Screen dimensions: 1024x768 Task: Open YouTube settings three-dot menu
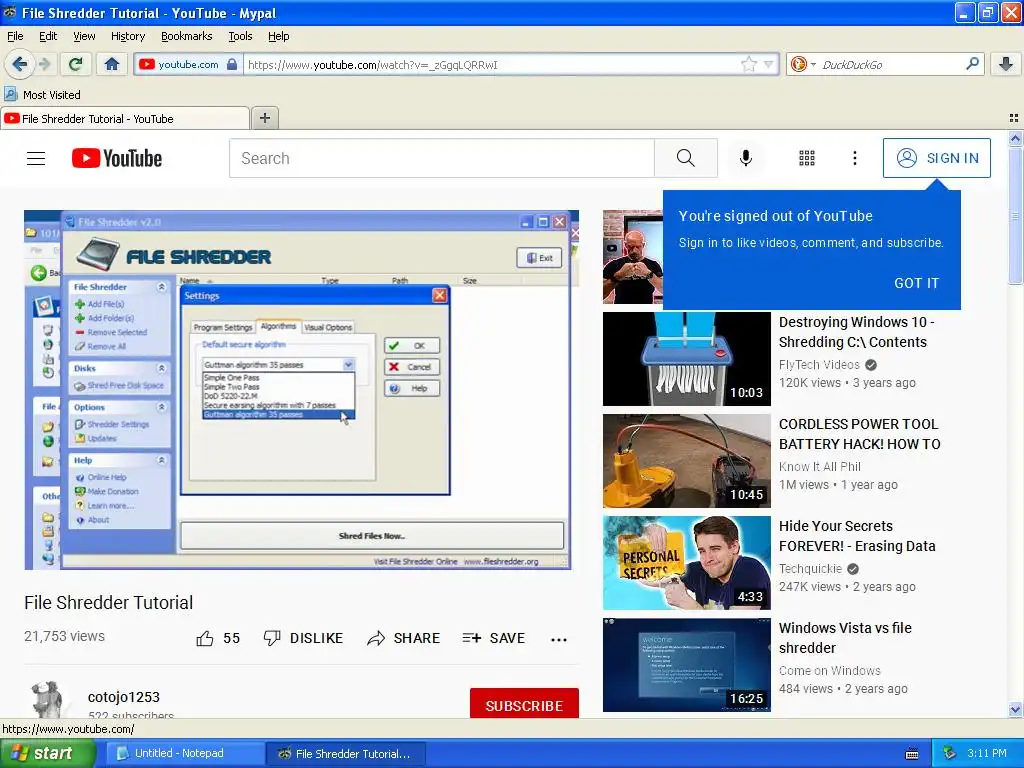click(854, 158)
